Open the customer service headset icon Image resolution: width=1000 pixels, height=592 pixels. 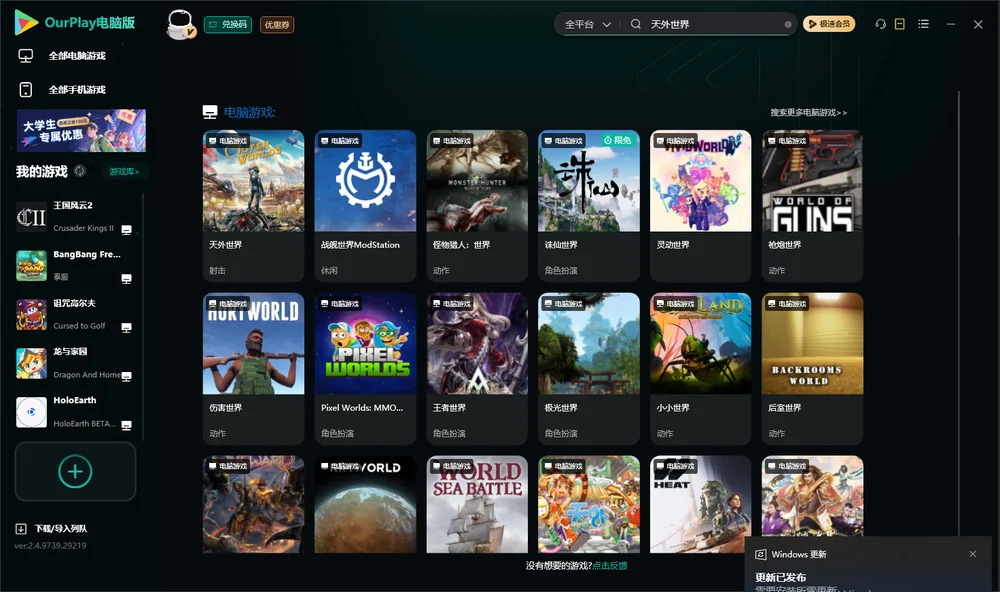880,24
